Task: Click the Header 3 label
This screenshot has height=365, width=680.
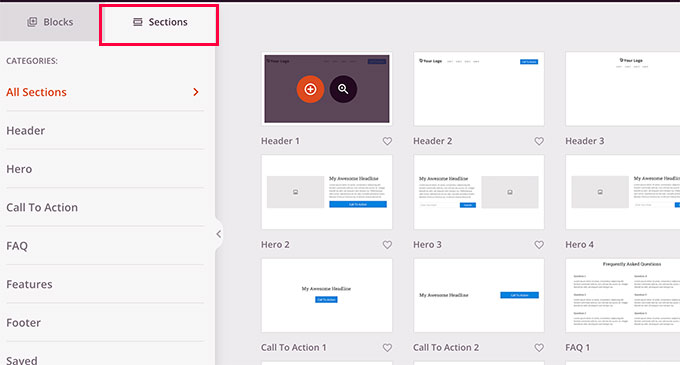Action: pyautogui.click(x=585, y=141)
